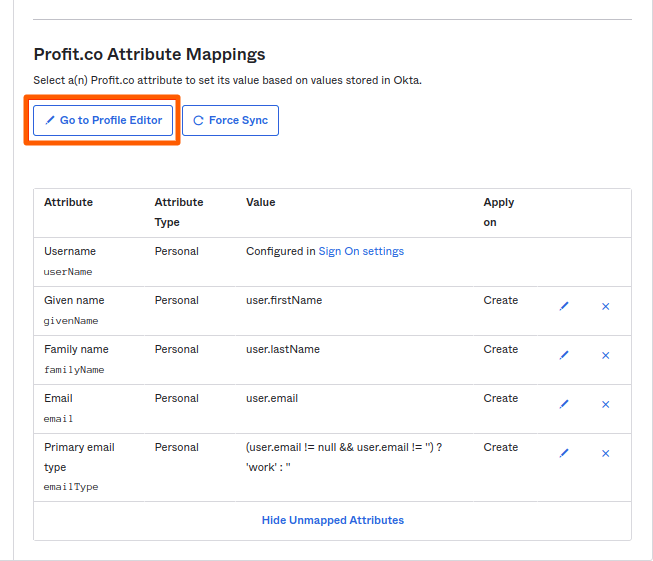Image resolution: width=653 pixels, height=561 pixels.
Task: Open the Sign On settings link
Action: click(361, 251)
